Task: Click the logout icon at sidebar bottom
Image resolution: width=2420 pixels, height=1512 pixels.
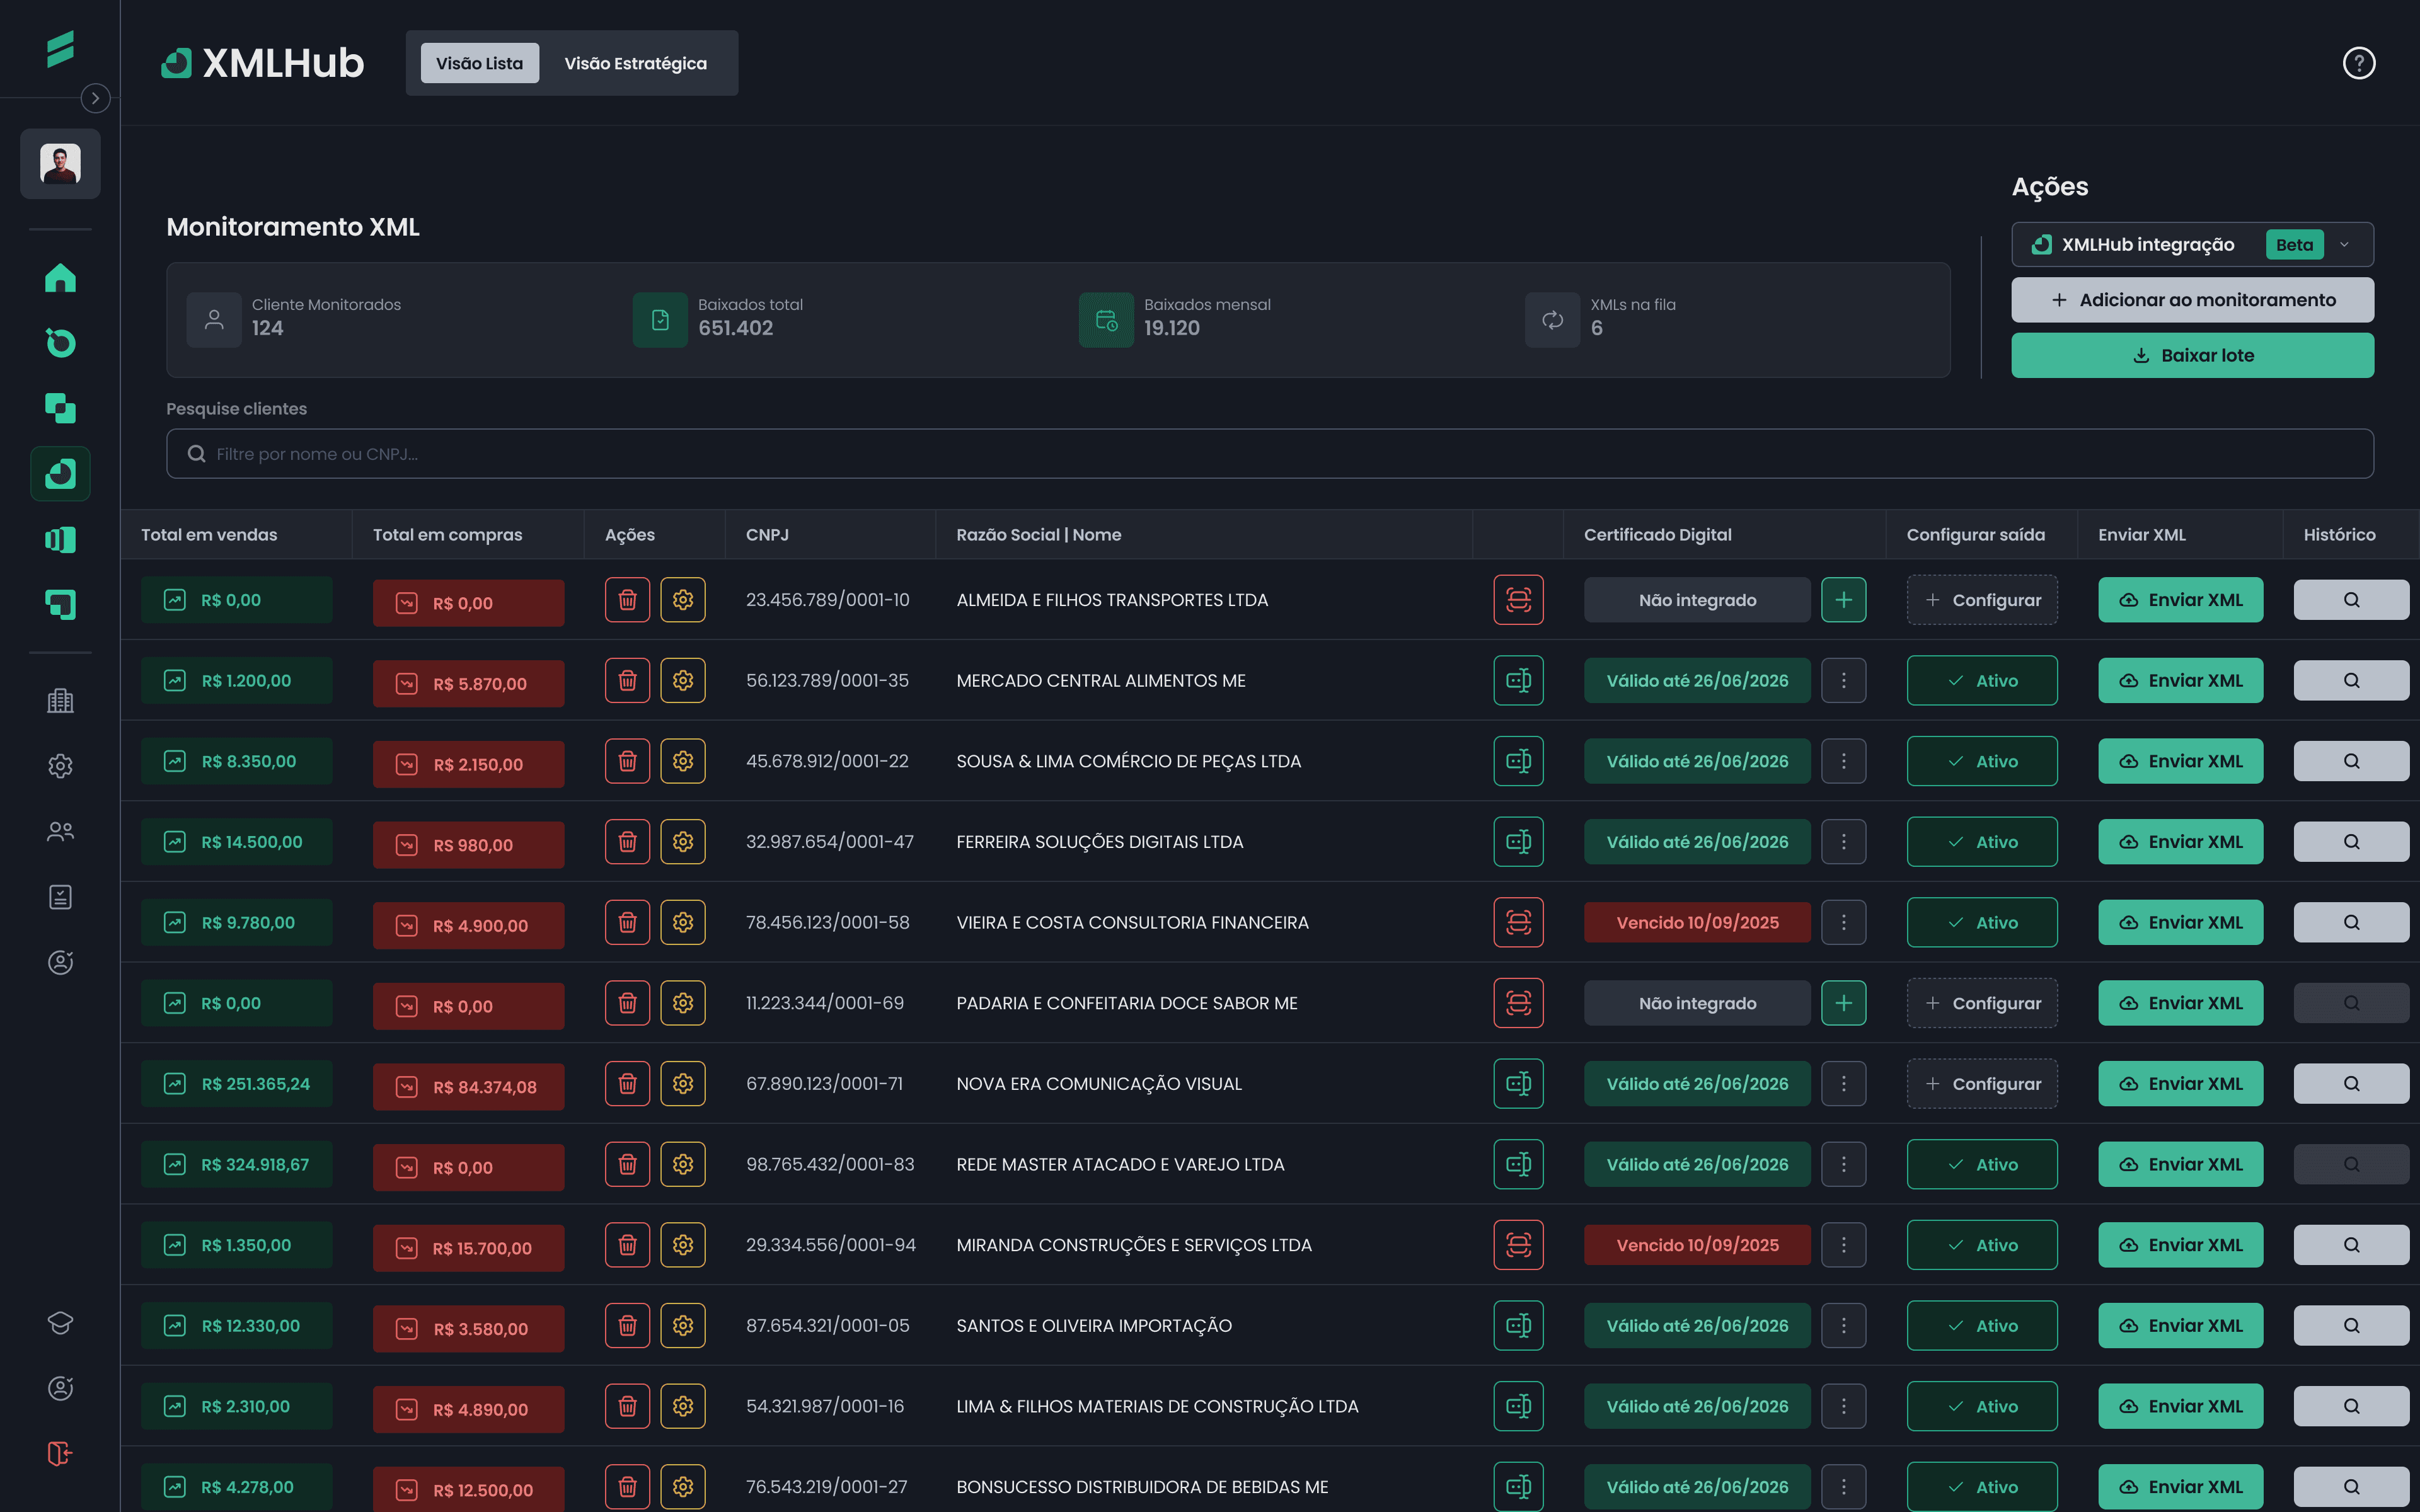Action: tap(60, 1453)
